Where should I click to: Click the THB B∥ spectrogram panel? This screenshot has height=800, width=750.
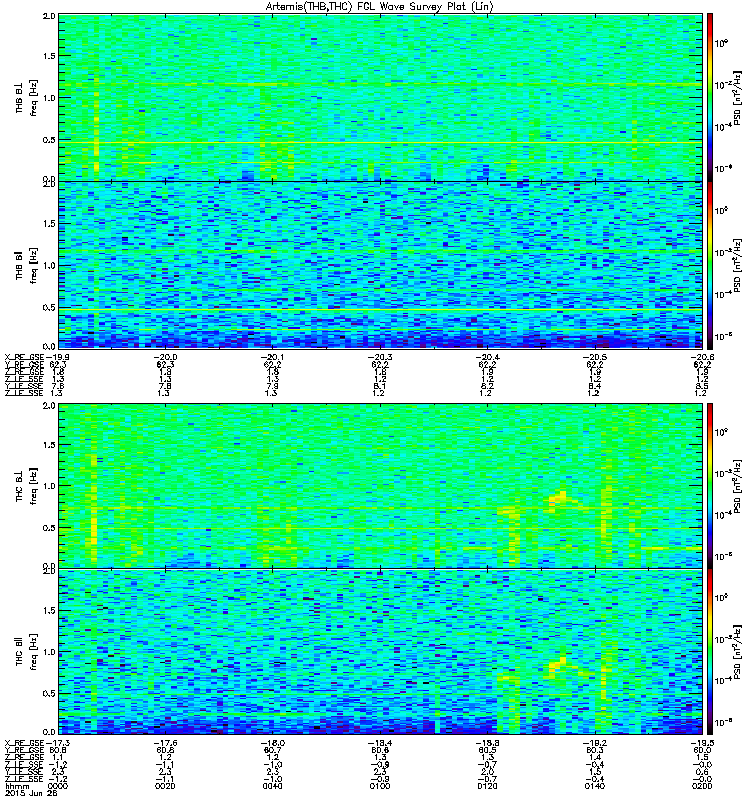381,265
